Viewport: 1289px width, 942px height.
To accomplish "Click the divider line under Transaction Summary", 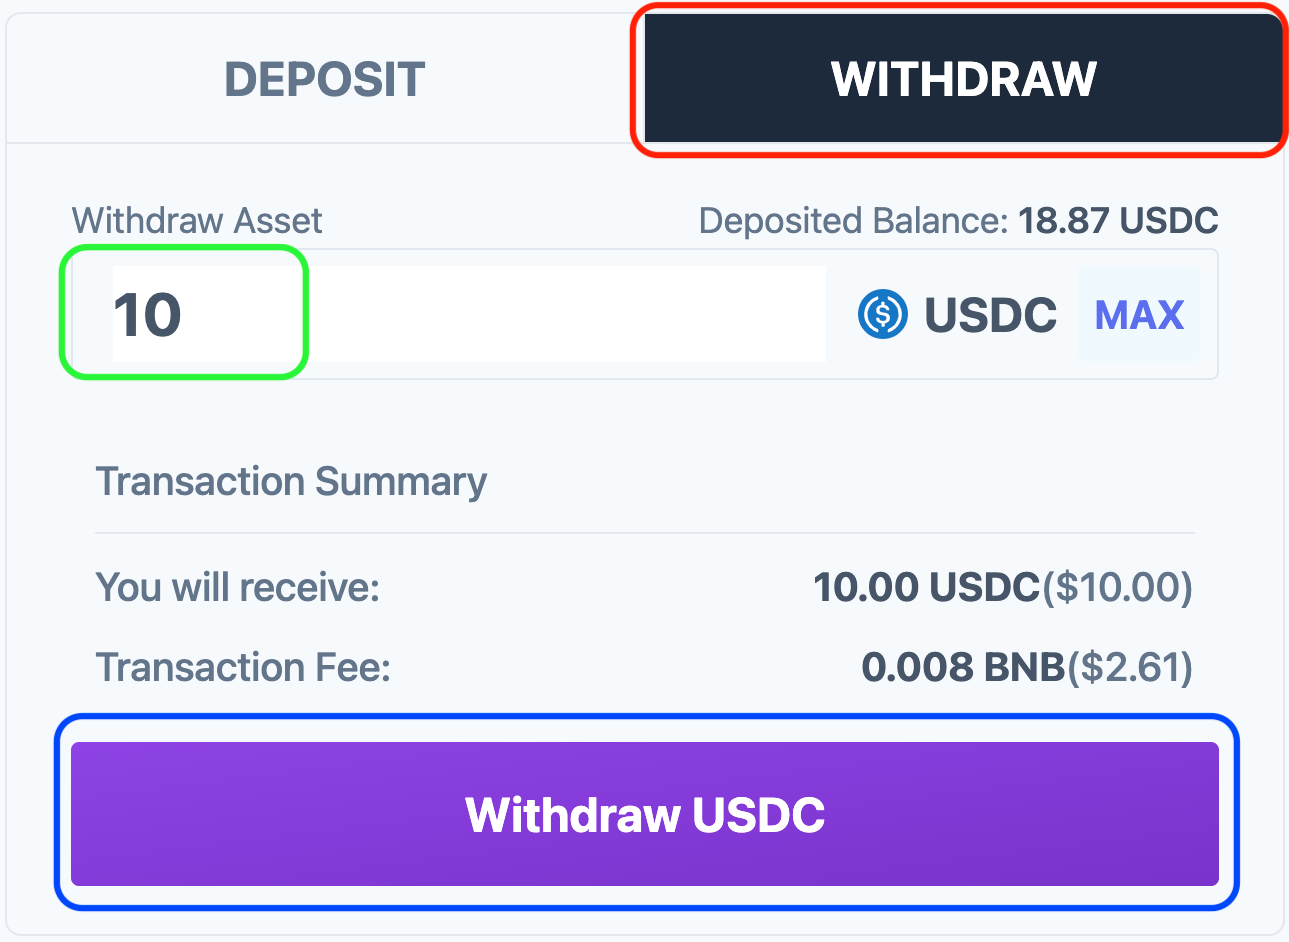I will (x=645, y=533).
